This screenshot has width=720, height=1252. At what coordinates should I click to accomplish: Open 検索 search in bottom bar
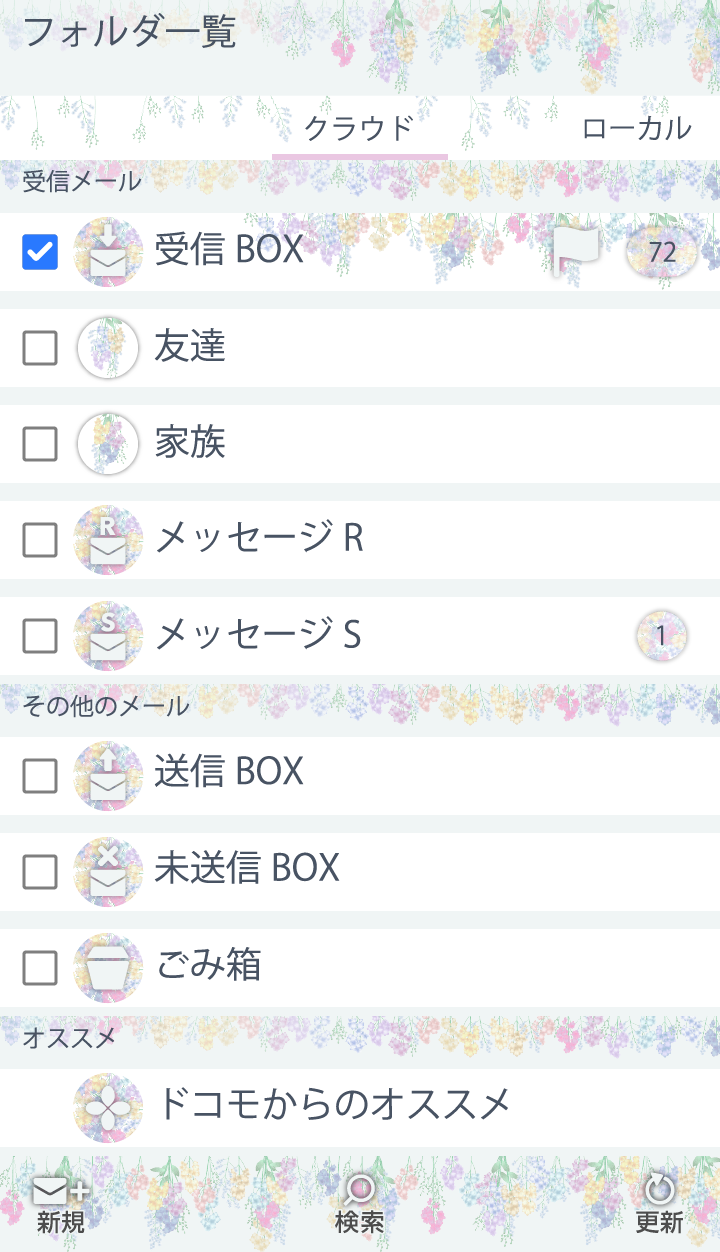pos(359,1204)
